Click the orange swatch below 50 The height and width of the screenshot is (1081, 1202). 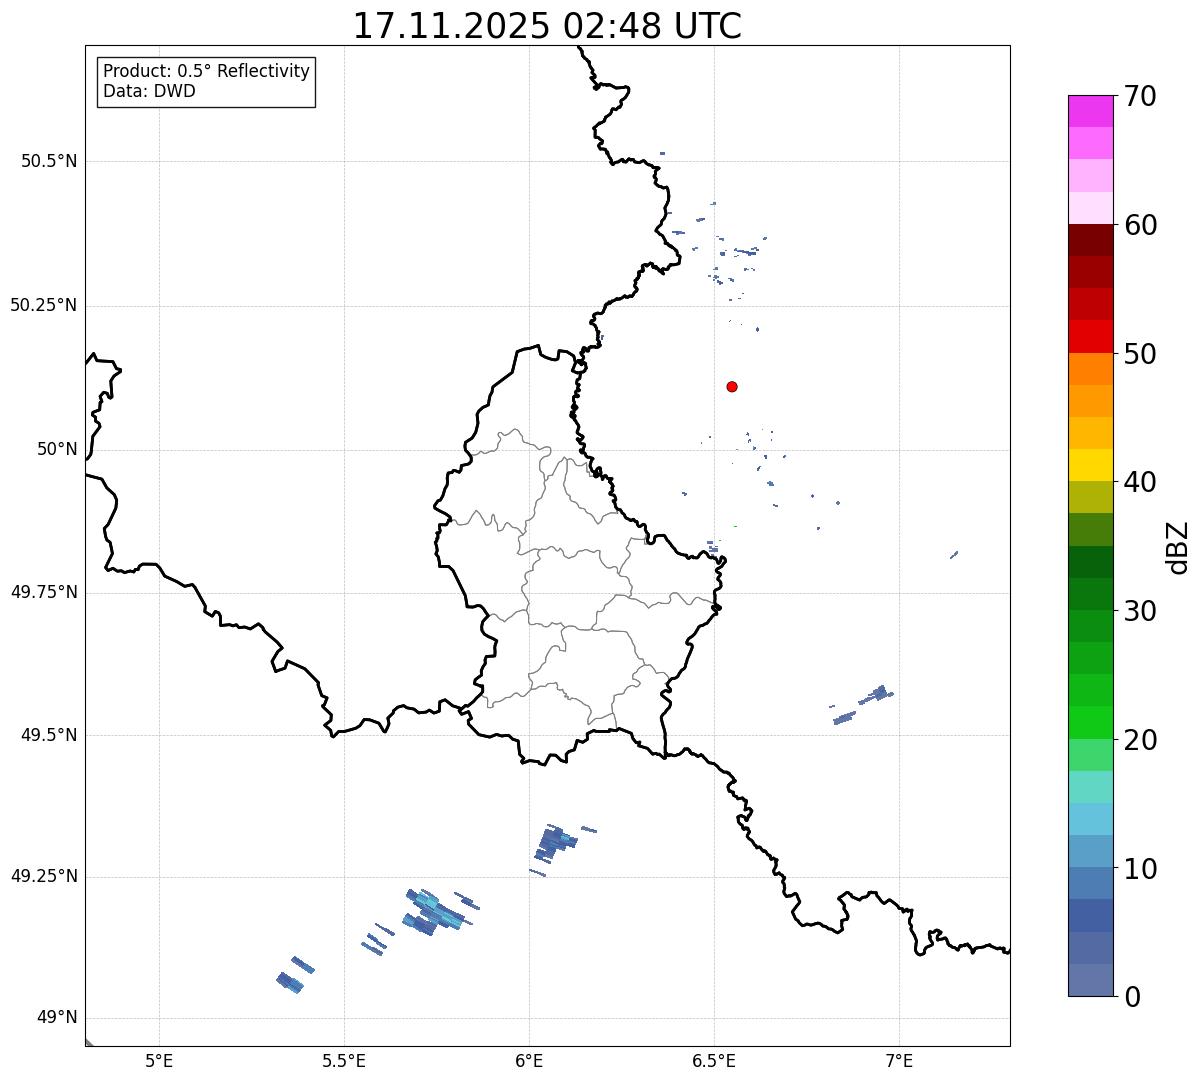(1090, 369)
